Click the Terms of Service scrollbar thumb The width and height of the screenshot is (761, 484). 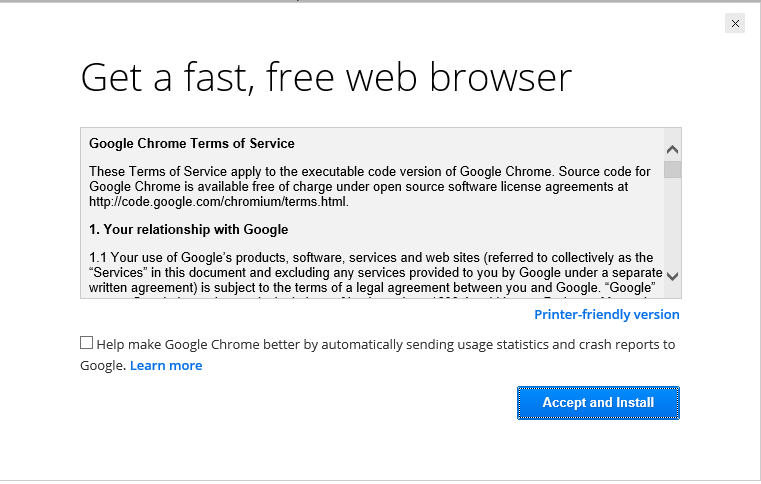pyautogui.click(x=672, y=168)
